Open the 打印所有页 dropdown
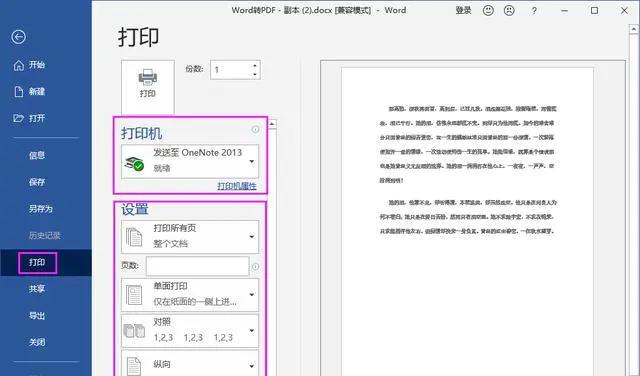This screenshot has height=376, width=640. tap(190, 237)
